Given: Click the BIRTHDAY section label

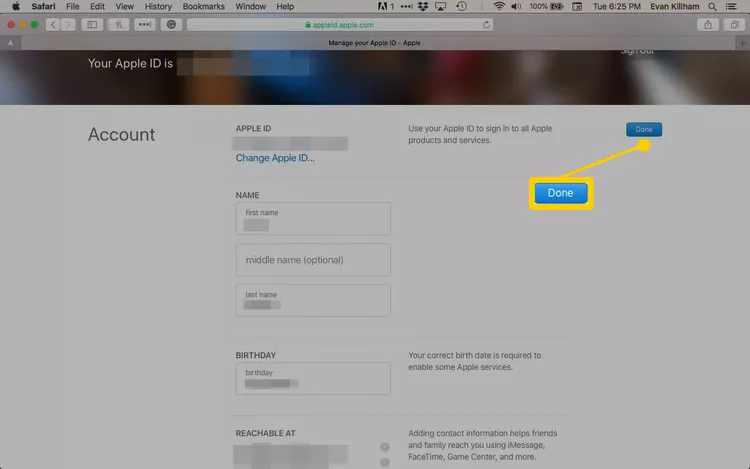Looking at the screenshot, I should 255,355.
